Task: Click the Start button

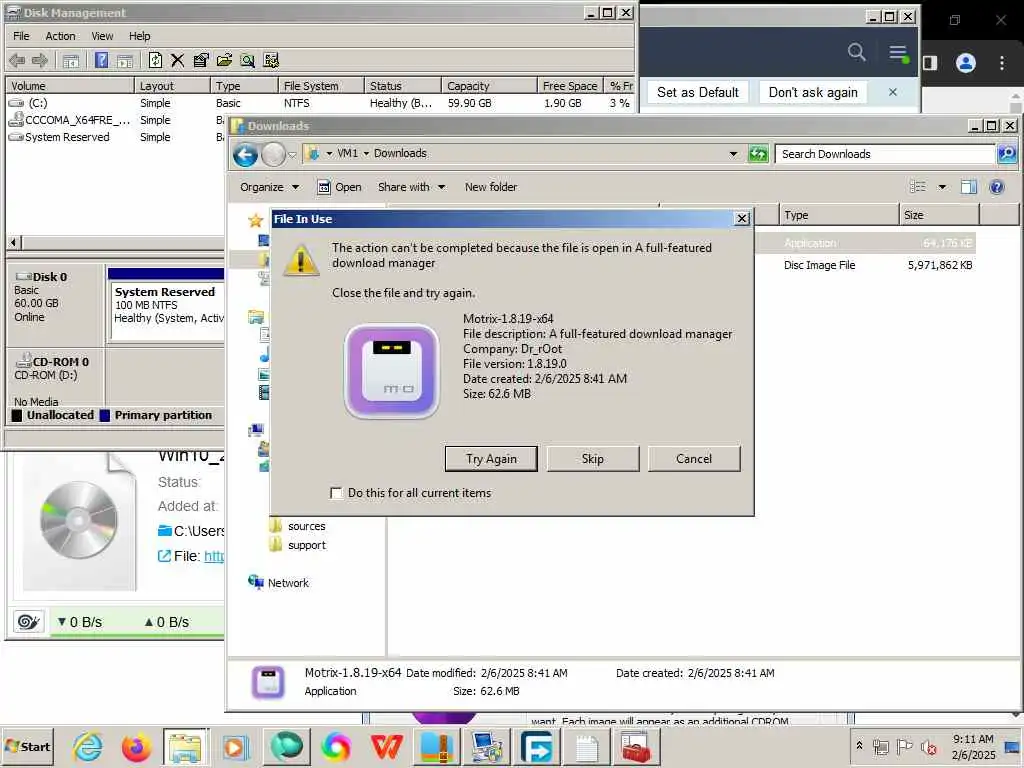Action: point(28,746)
